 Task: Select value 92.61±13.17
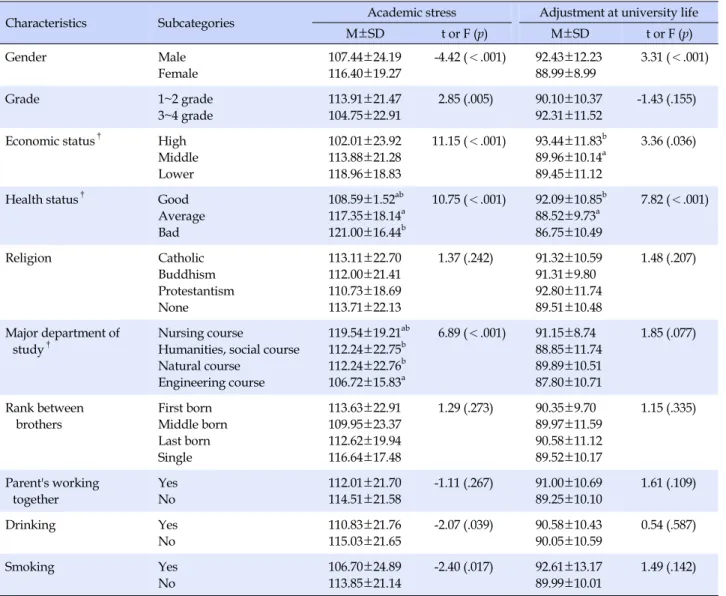569,567
